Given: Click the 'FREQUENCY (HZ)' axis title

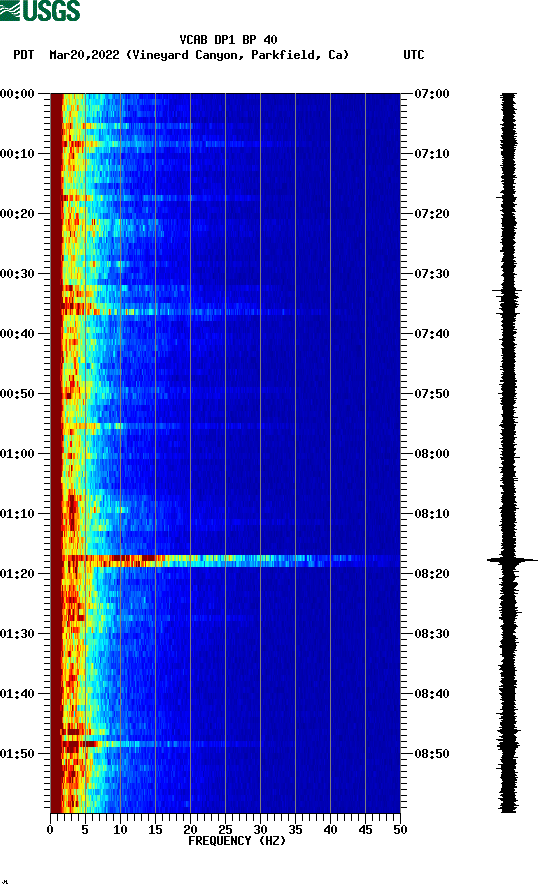Looking at the screenshot, I should click(237, 841).
